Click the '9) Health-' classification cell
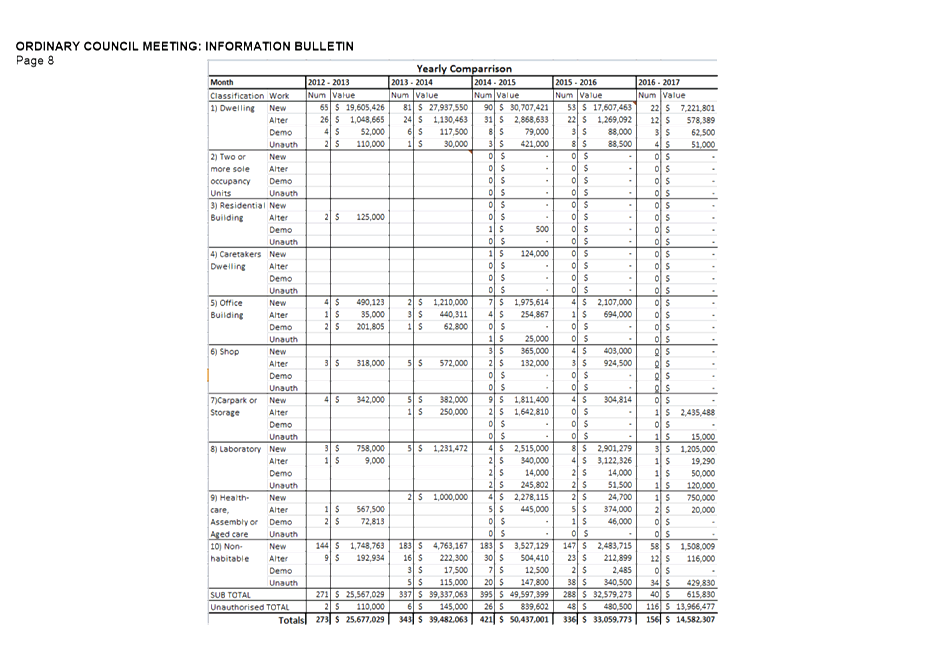929x657 pixels. [230, 498]
